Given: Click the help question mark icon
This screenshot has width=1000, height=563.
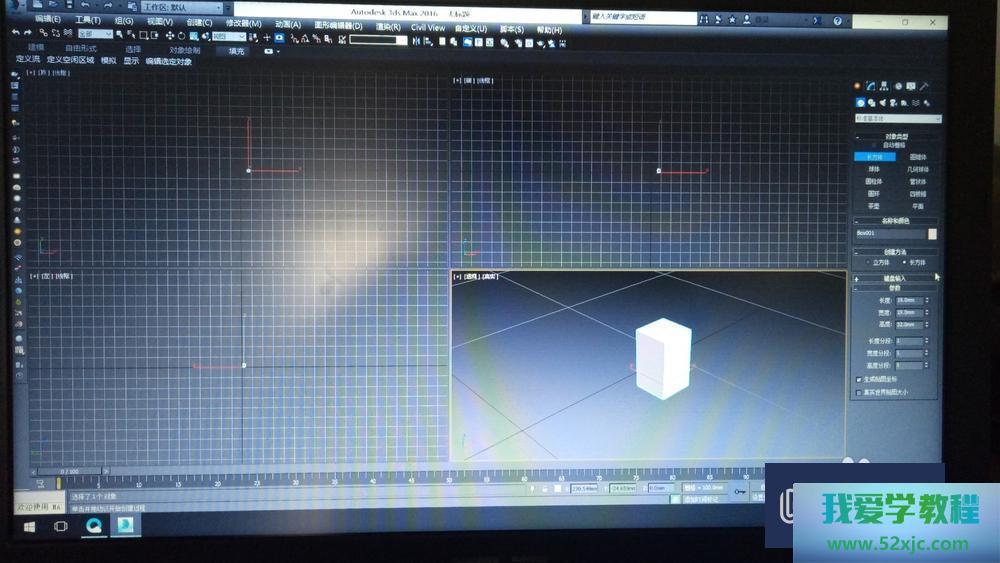Looking at the screenshot, I should (x=837, y=21).
